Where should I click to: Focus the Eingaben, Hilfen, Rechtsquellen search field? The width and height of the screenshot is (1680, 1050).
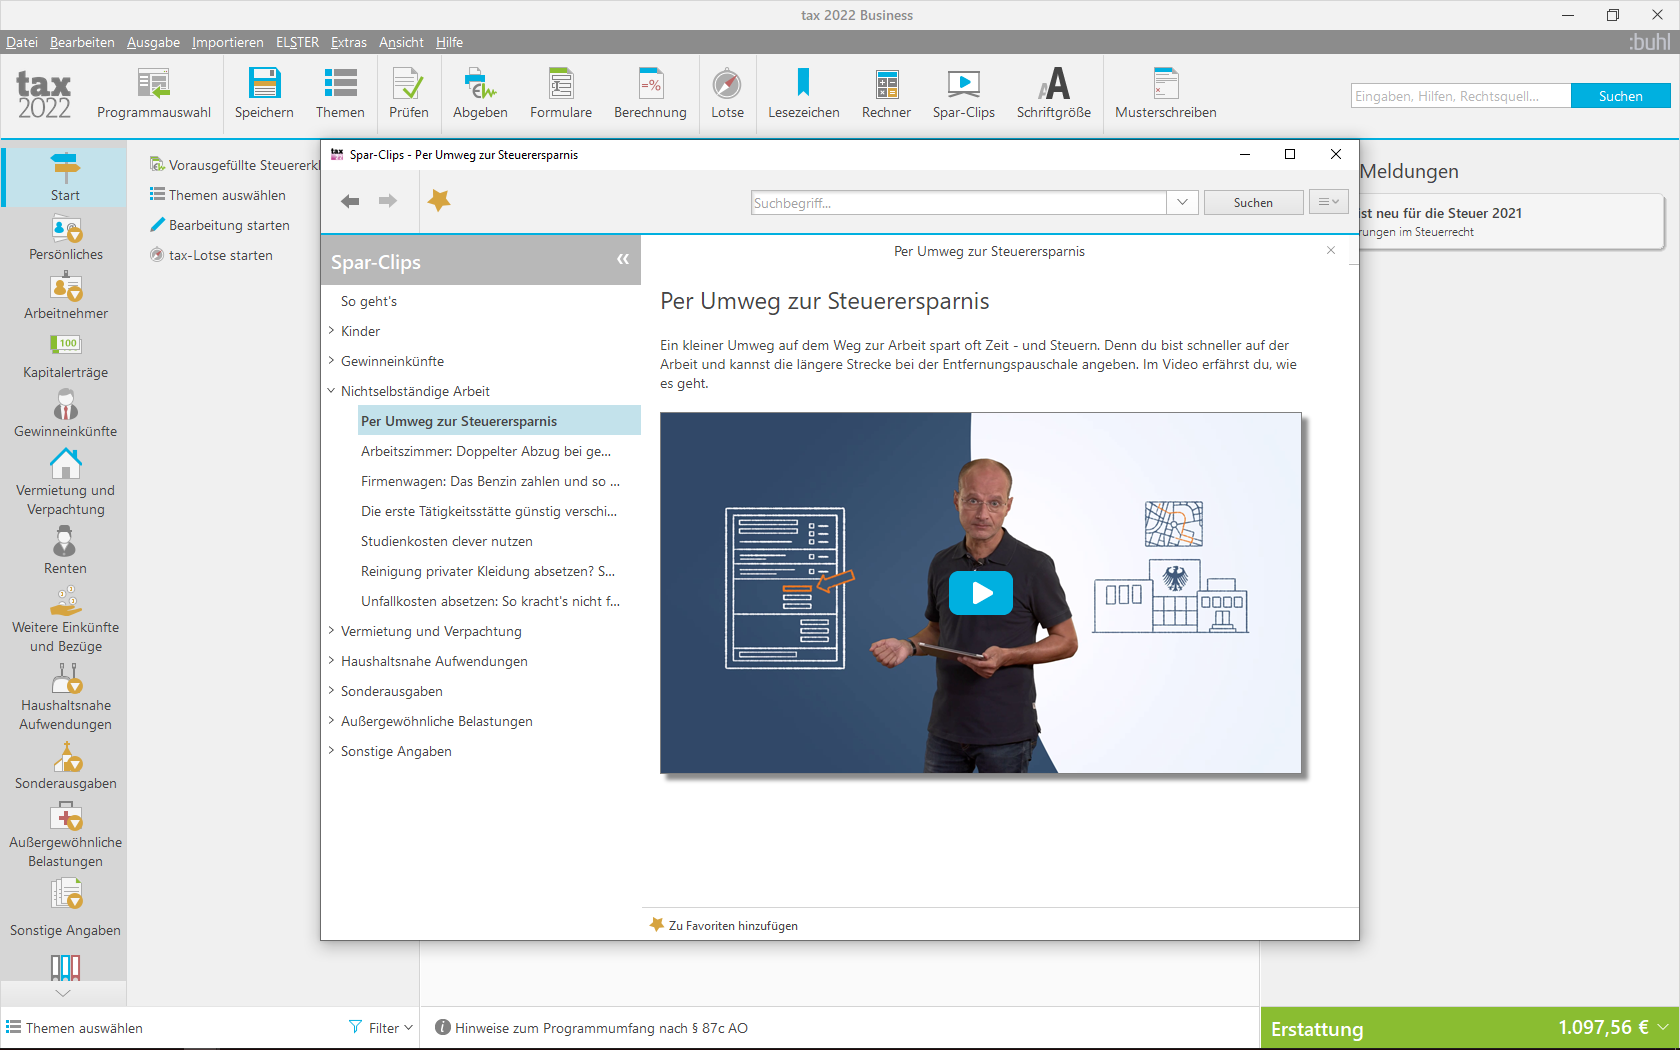coord(1460,96)
